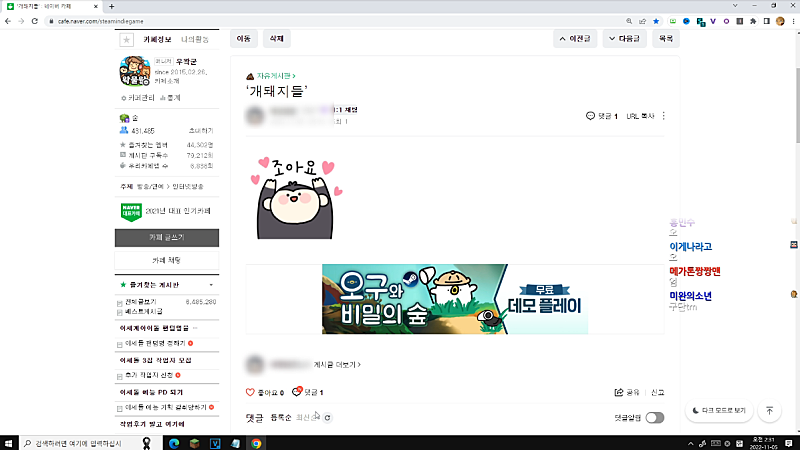Return to list with 목록 button
The height and width of the screenshot is (450, 800).
click(x=666, y=38)
